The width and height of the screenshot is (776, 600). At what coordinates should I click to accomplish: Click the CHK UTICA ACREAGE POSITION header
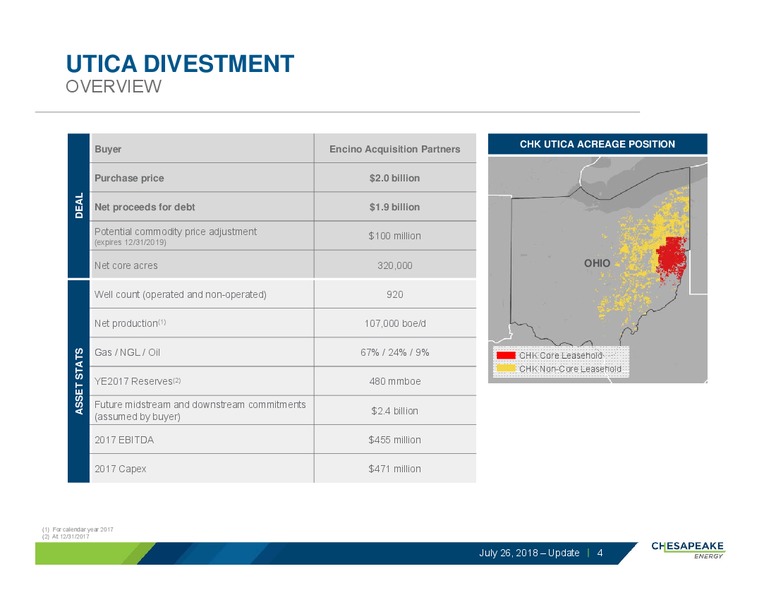pyautogui.click(x=597, y=144)
